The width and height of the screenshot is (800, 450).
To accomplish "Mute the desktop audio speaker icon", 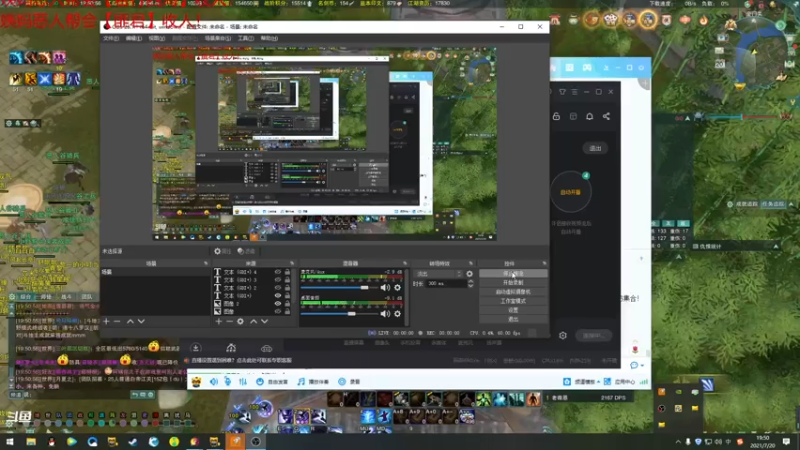I will [x=385, y=314].
